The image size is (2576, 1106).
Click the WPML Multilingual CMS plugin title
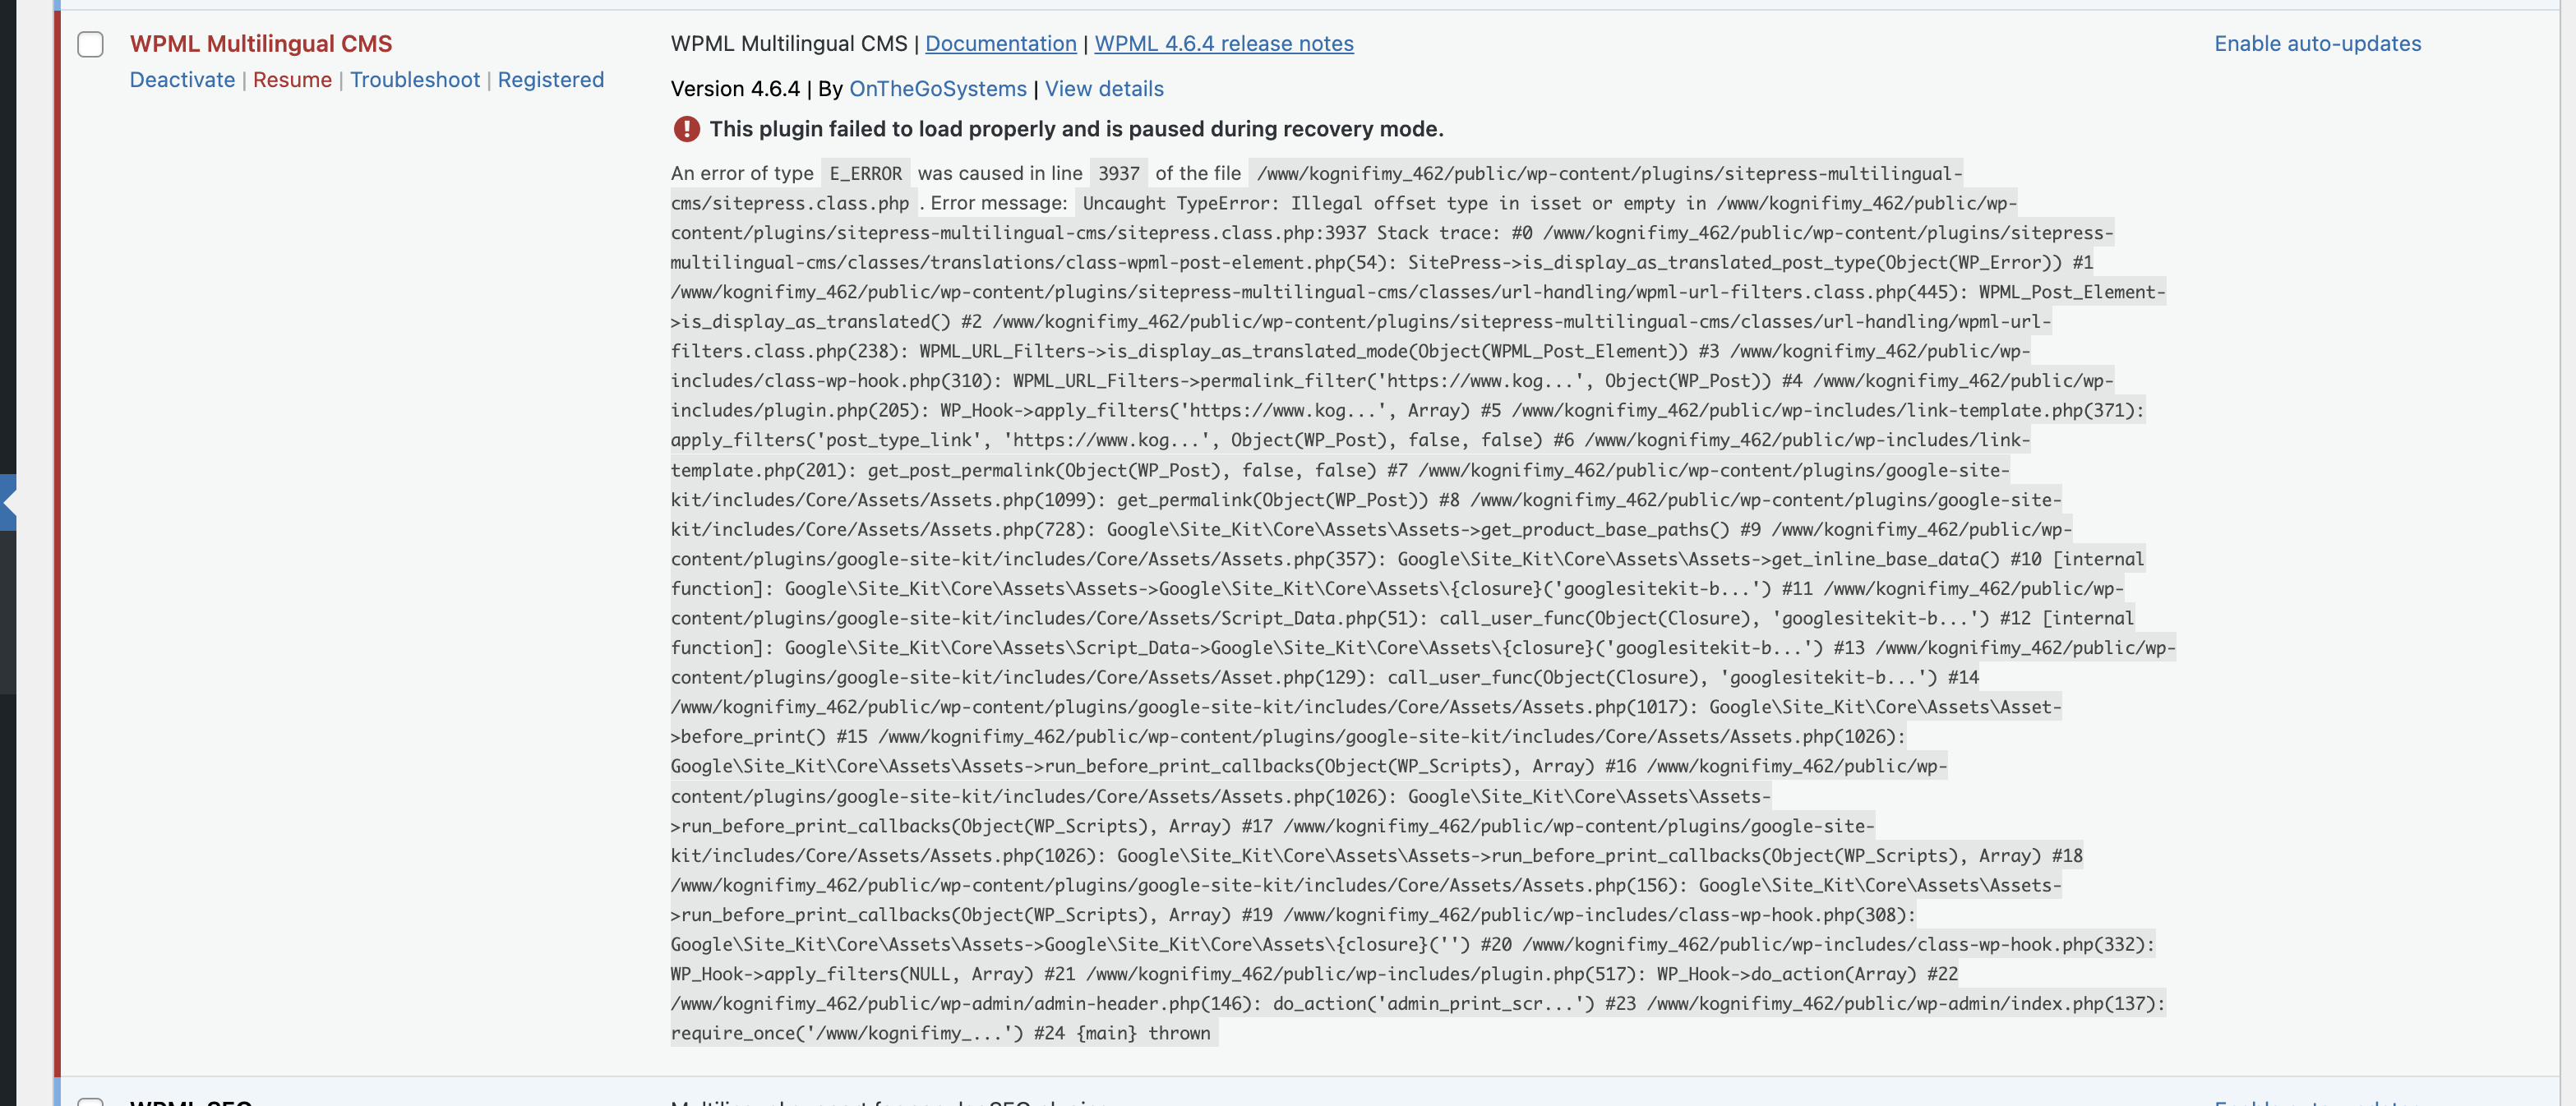tap(261, 44)
